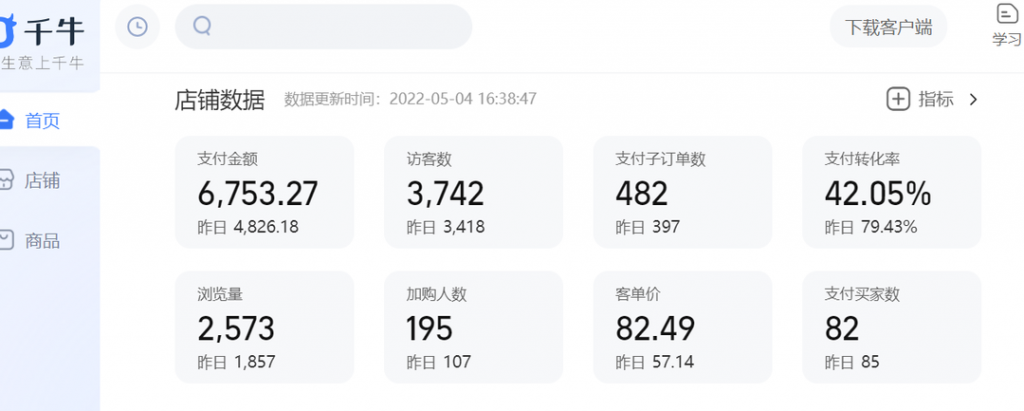1024x411 pixels.
Task: Click yesterday value 昨日 3,418
Action: (445, 227)
